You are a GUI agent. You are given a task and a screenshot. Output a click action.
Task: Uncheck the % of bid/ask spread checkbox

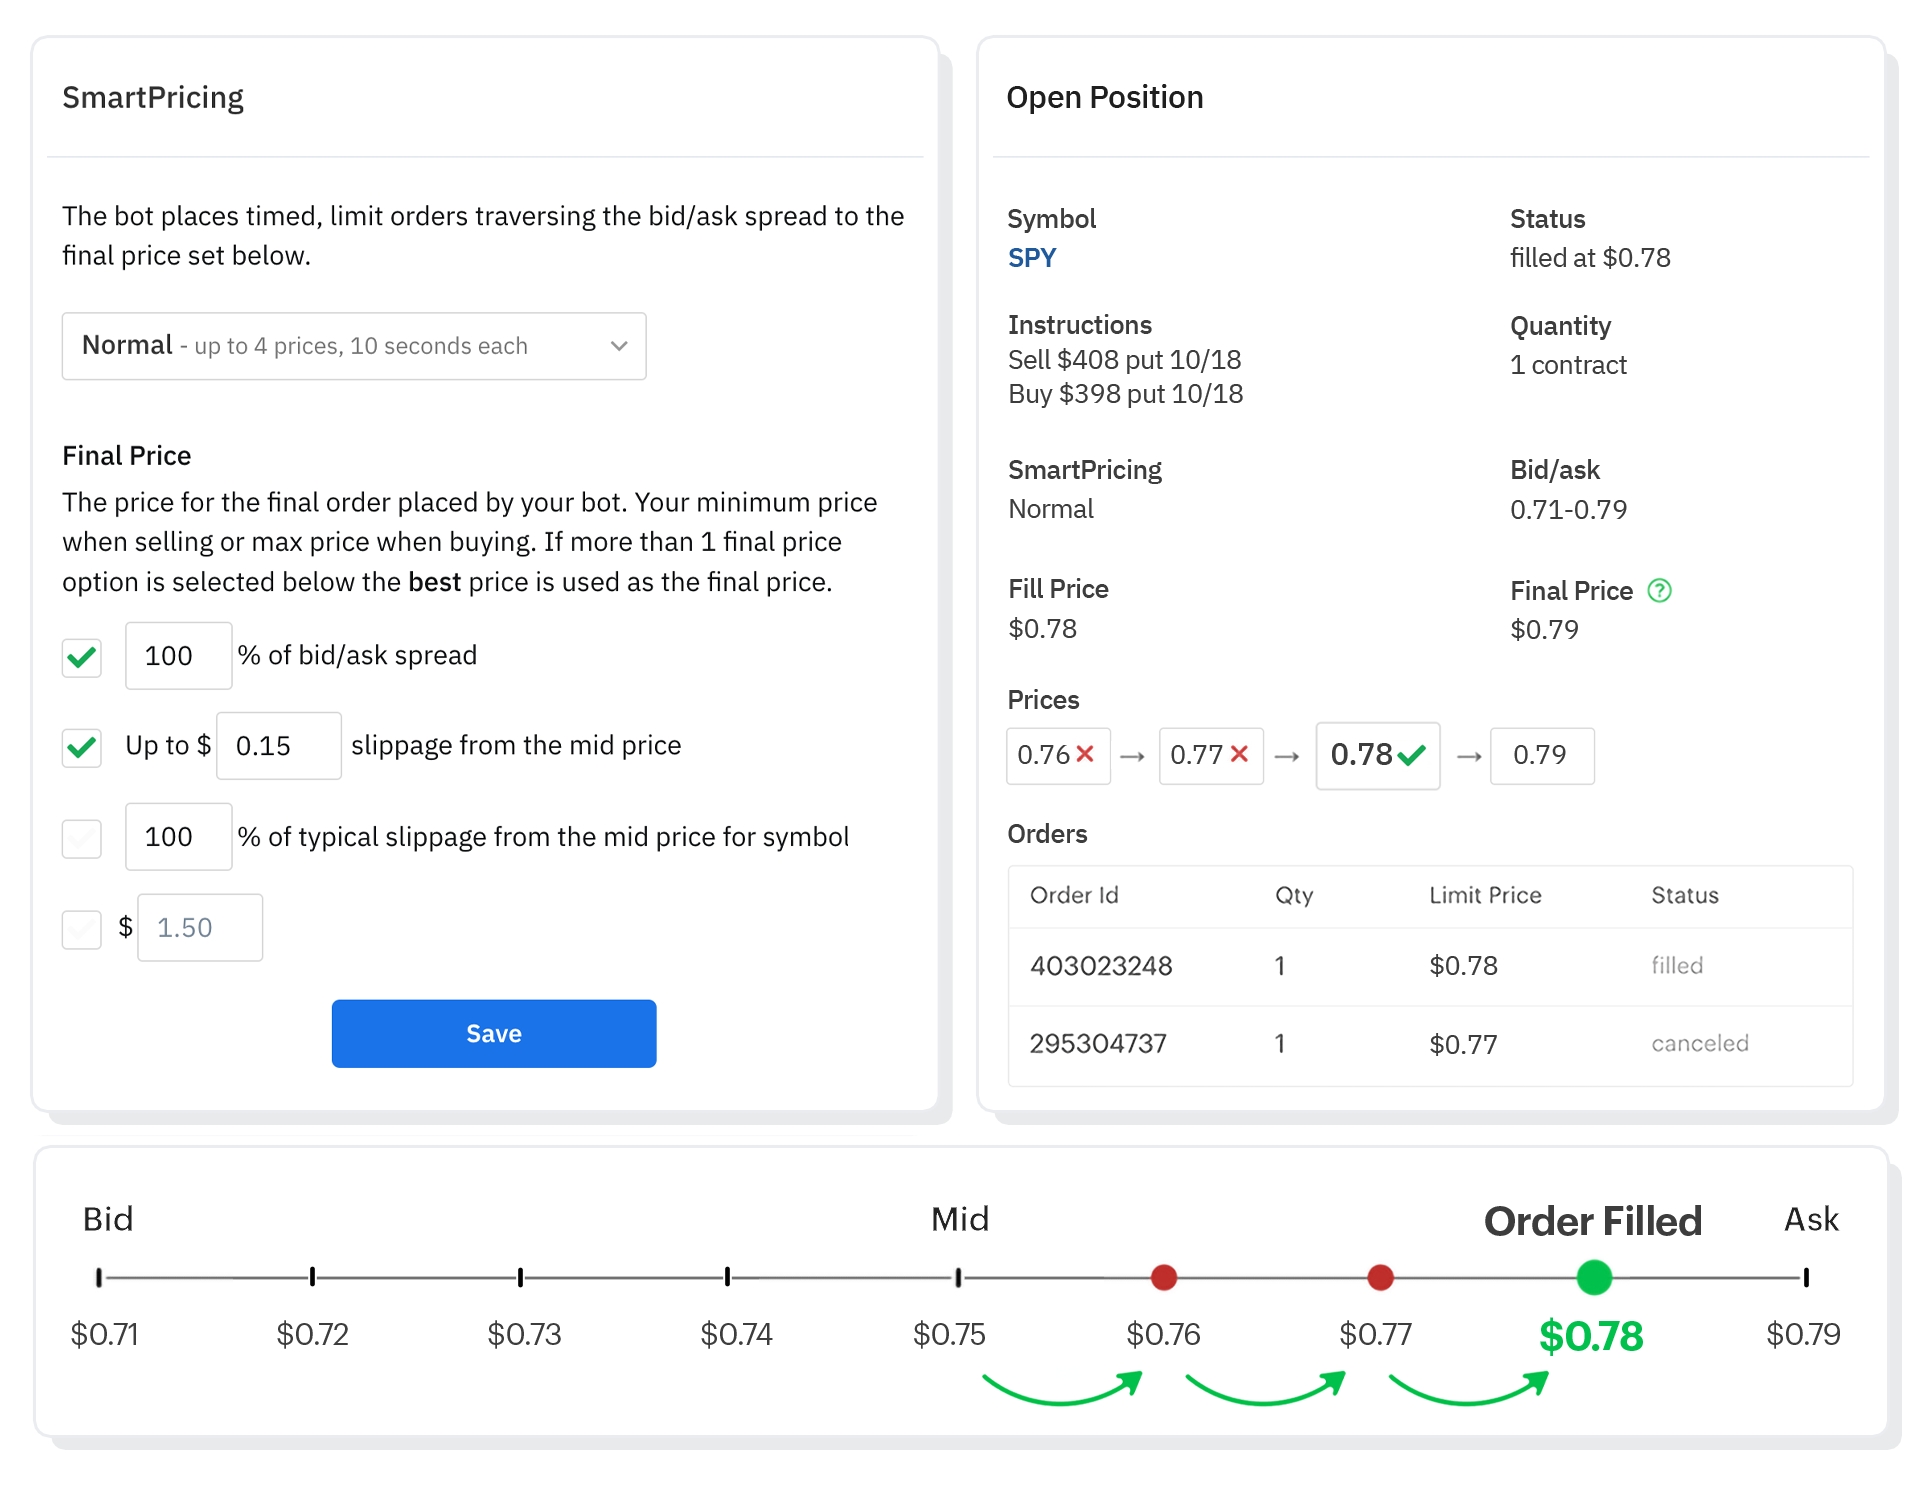82,657
